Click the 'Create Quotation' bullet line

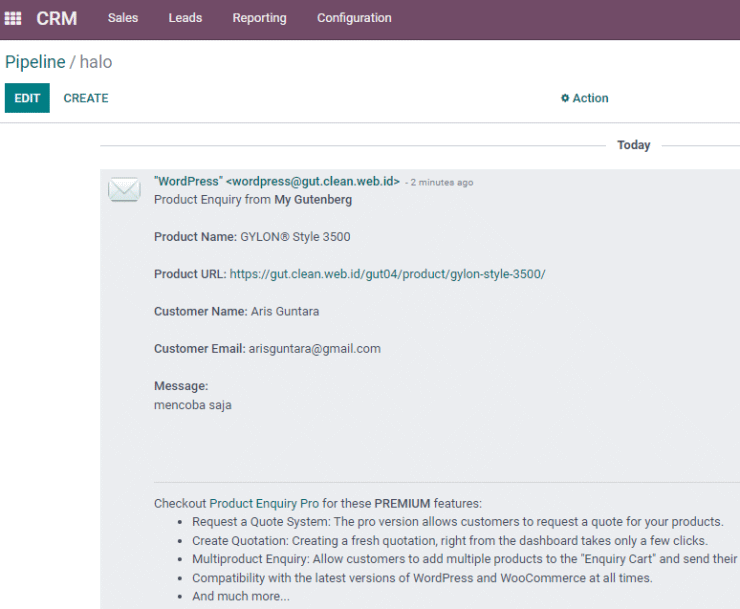point(450,541)
